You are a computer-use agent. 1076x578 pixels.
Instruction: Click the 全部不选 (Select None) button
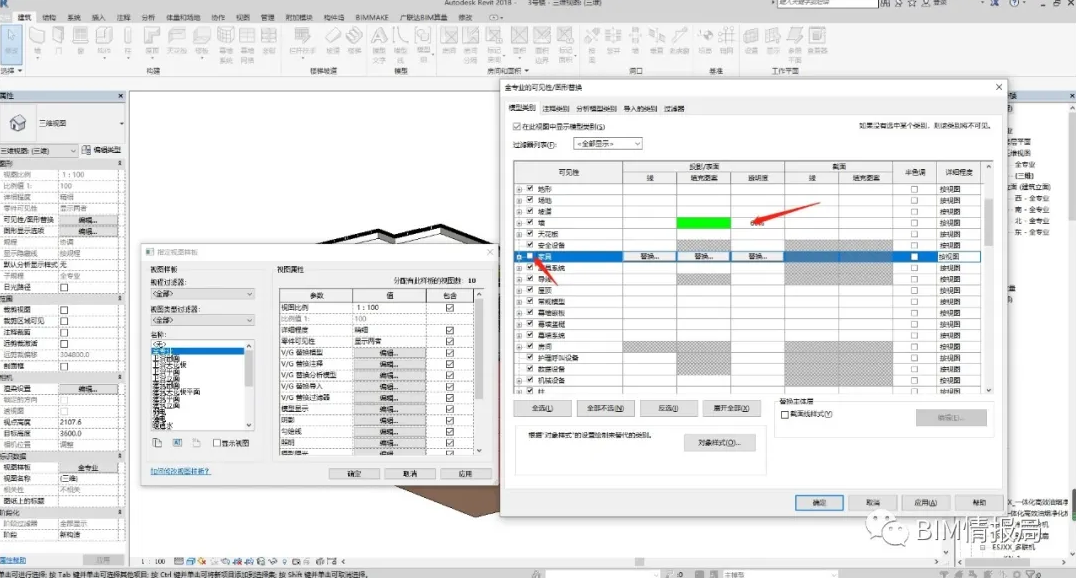click(605, 408)
